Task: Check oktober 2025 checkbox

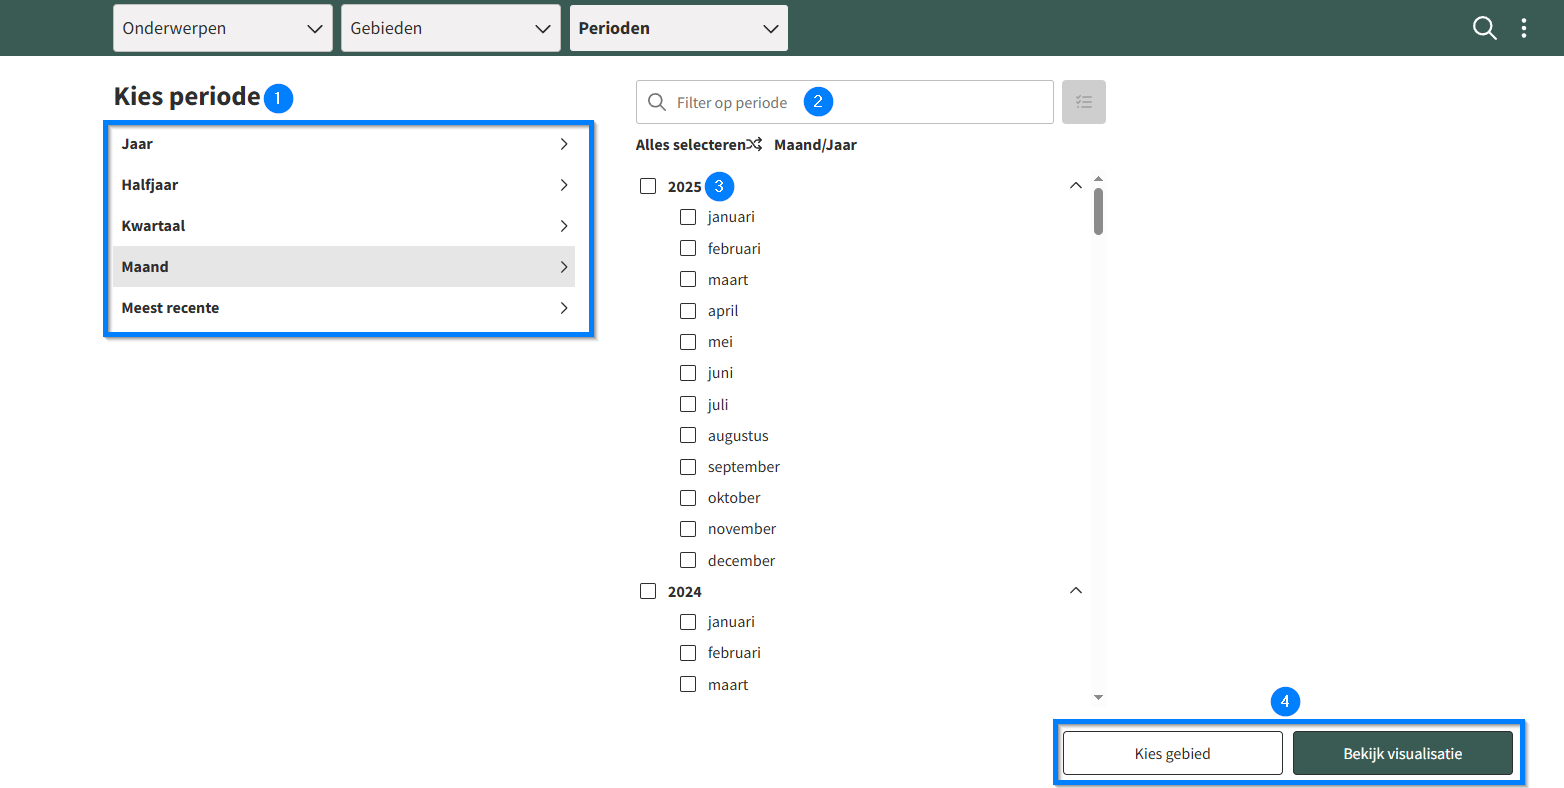Action: 688,498
